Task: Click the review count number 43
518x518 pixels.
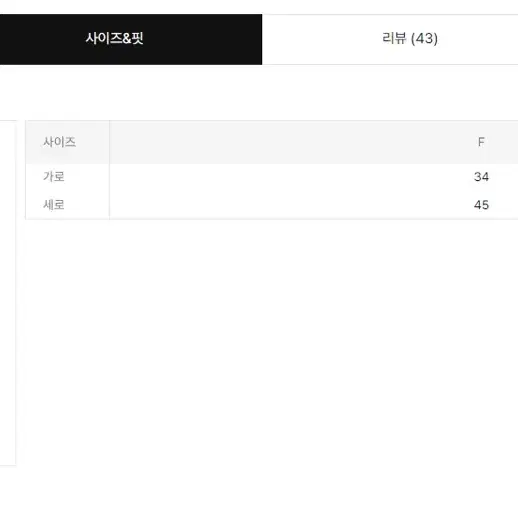Action: coord(424,39)
